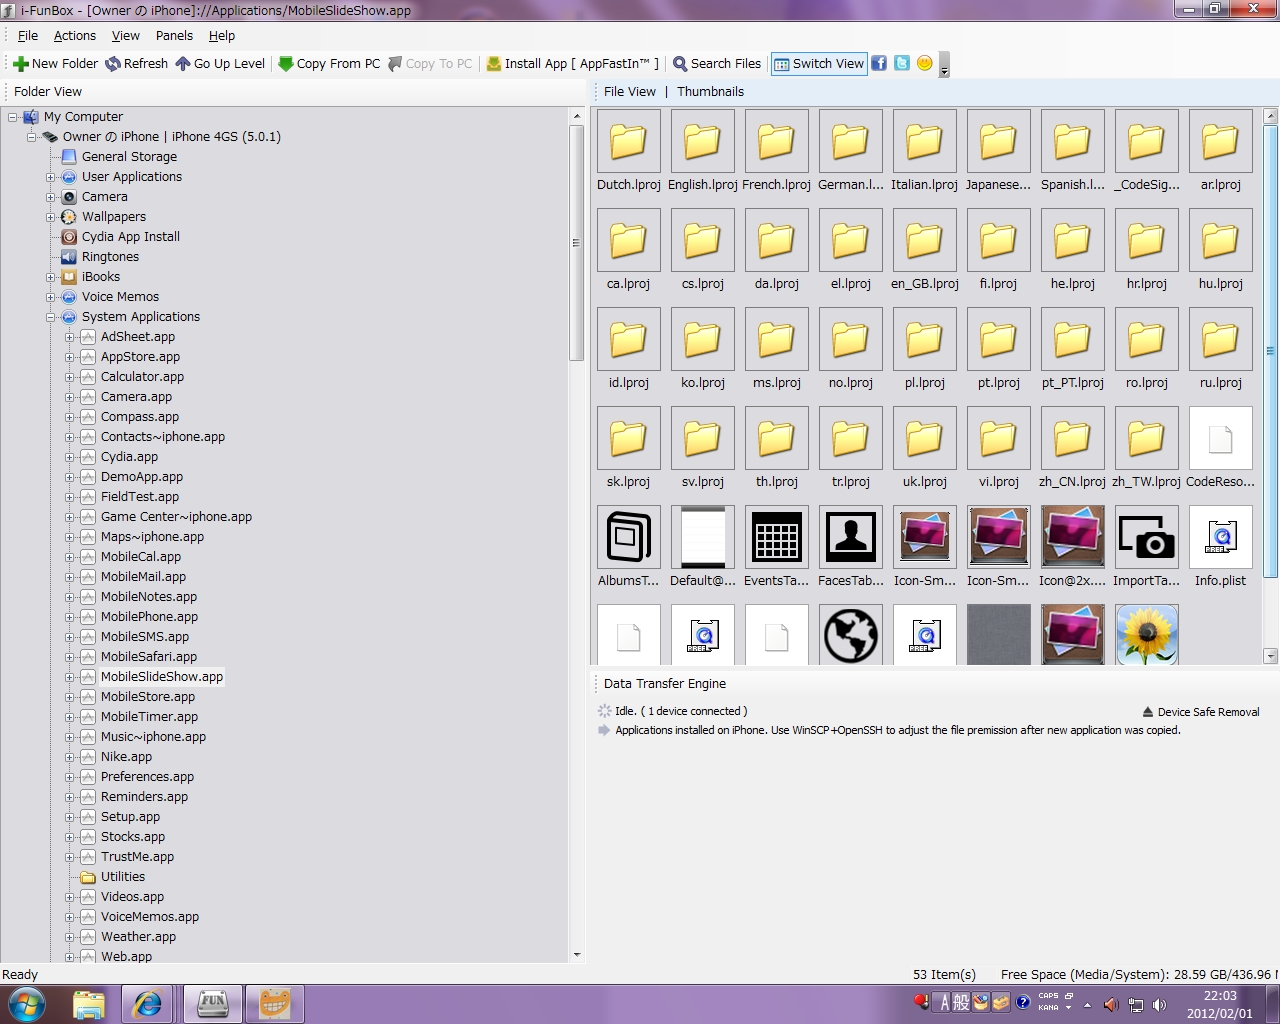Toggle the Switch View button
The width and height of the screenshot is (1280, 1024).
818,63
